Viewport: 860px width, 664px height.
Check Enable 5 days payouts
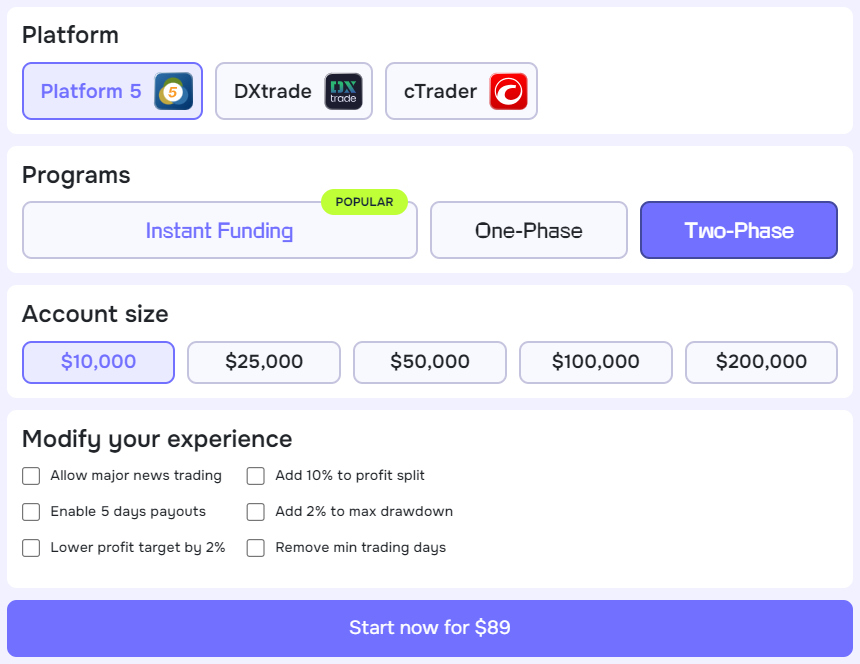point(31,512)
